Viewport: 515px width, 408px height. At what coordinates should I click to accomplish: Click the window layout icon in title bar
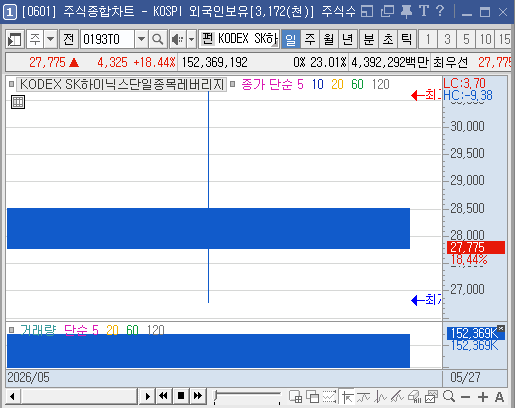coord(367,12)
